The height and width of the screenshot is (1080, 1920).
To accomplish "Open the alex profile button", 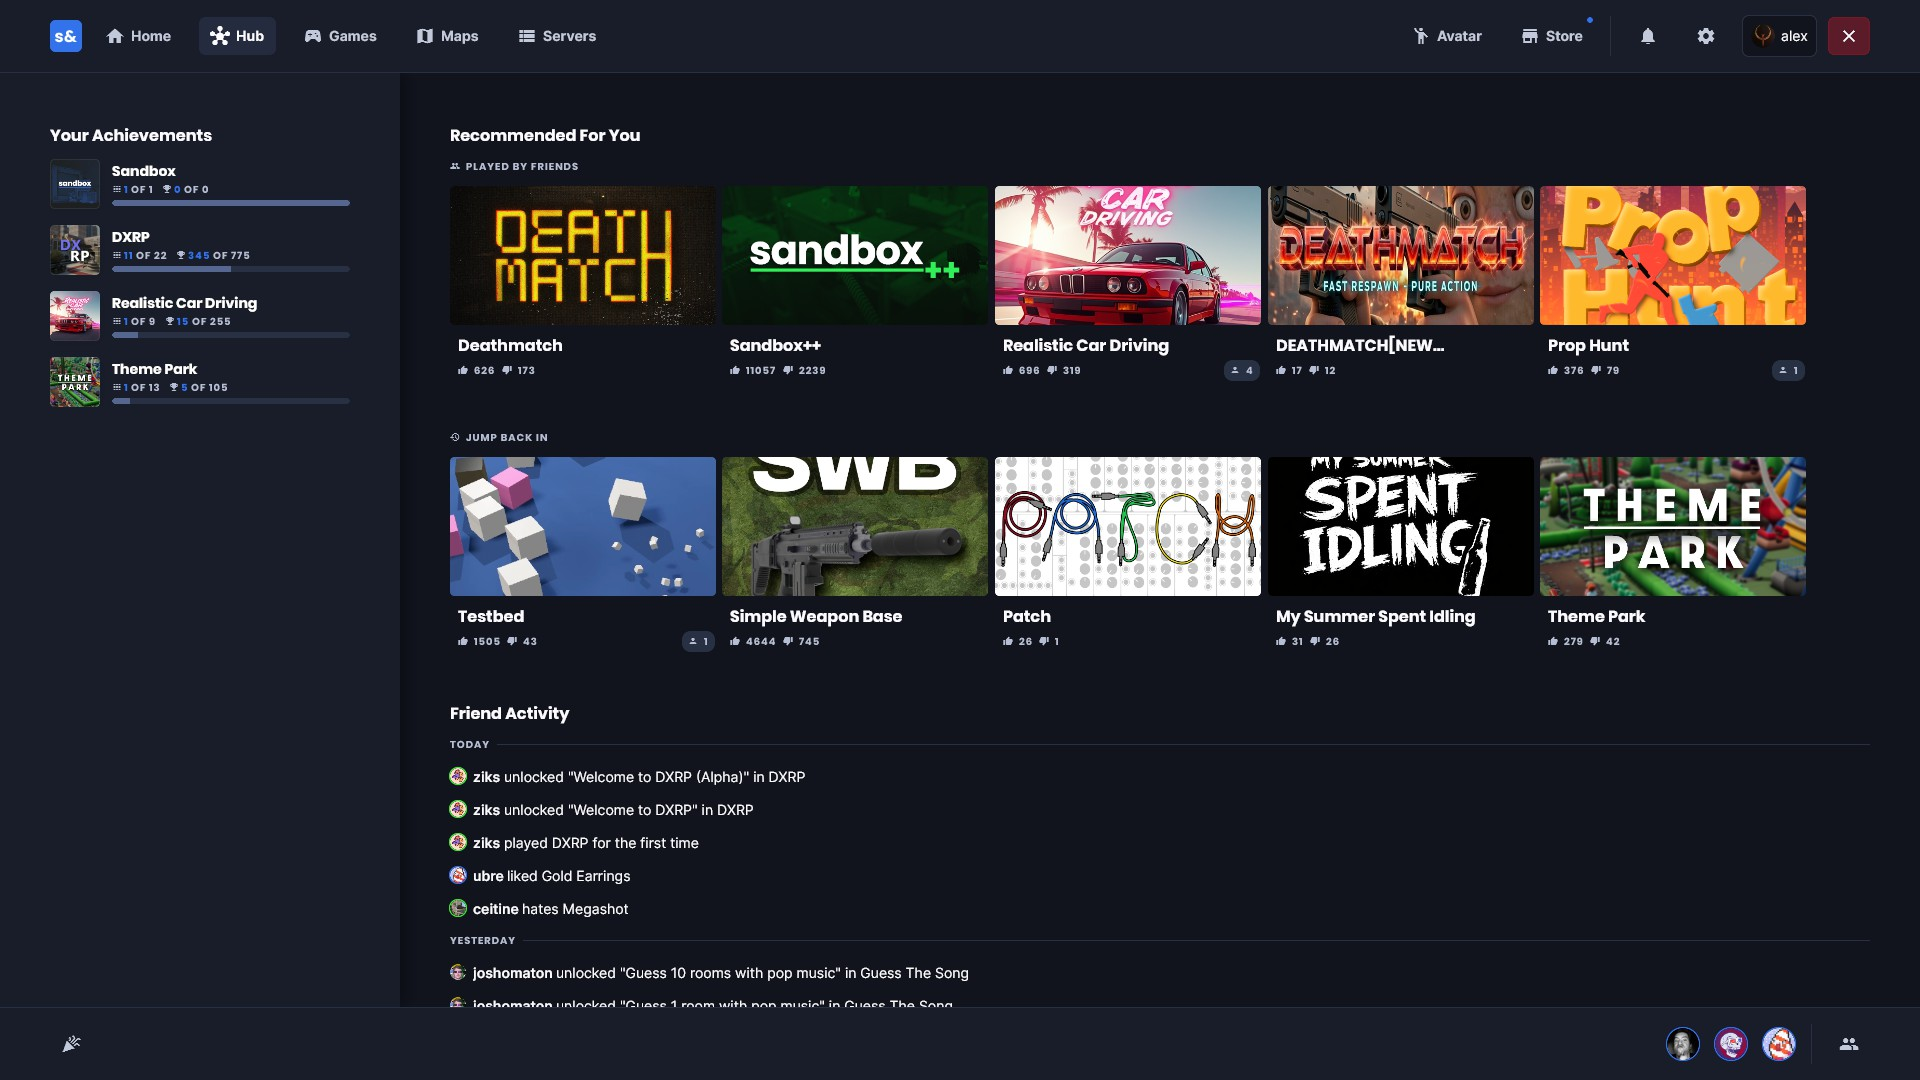I will (x=1780, y=36).
